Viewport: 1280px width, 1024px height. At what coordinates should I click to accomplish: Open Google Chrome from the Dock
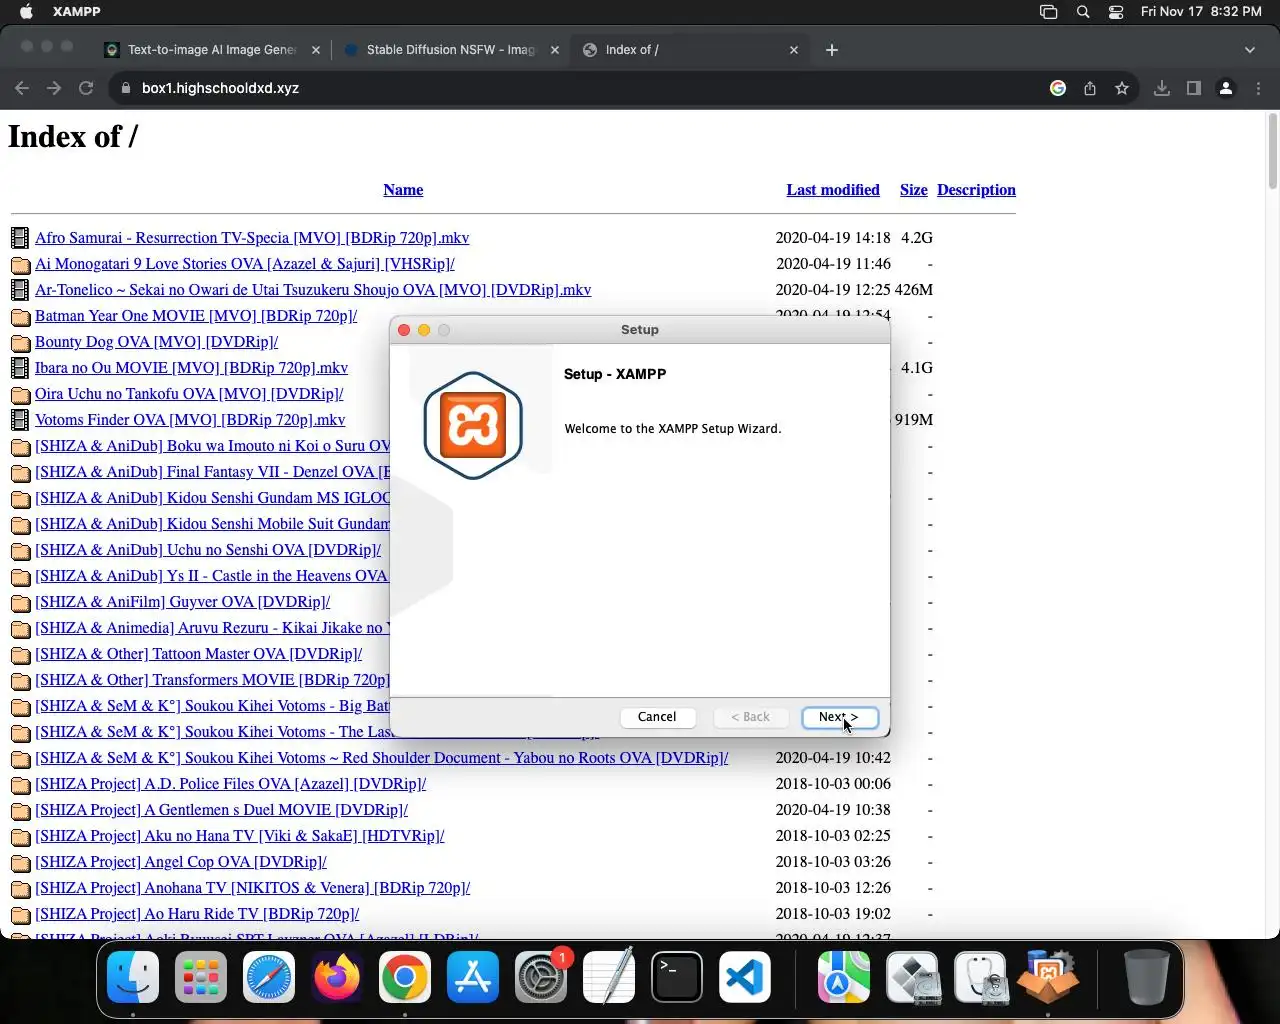tap(405, 977)
